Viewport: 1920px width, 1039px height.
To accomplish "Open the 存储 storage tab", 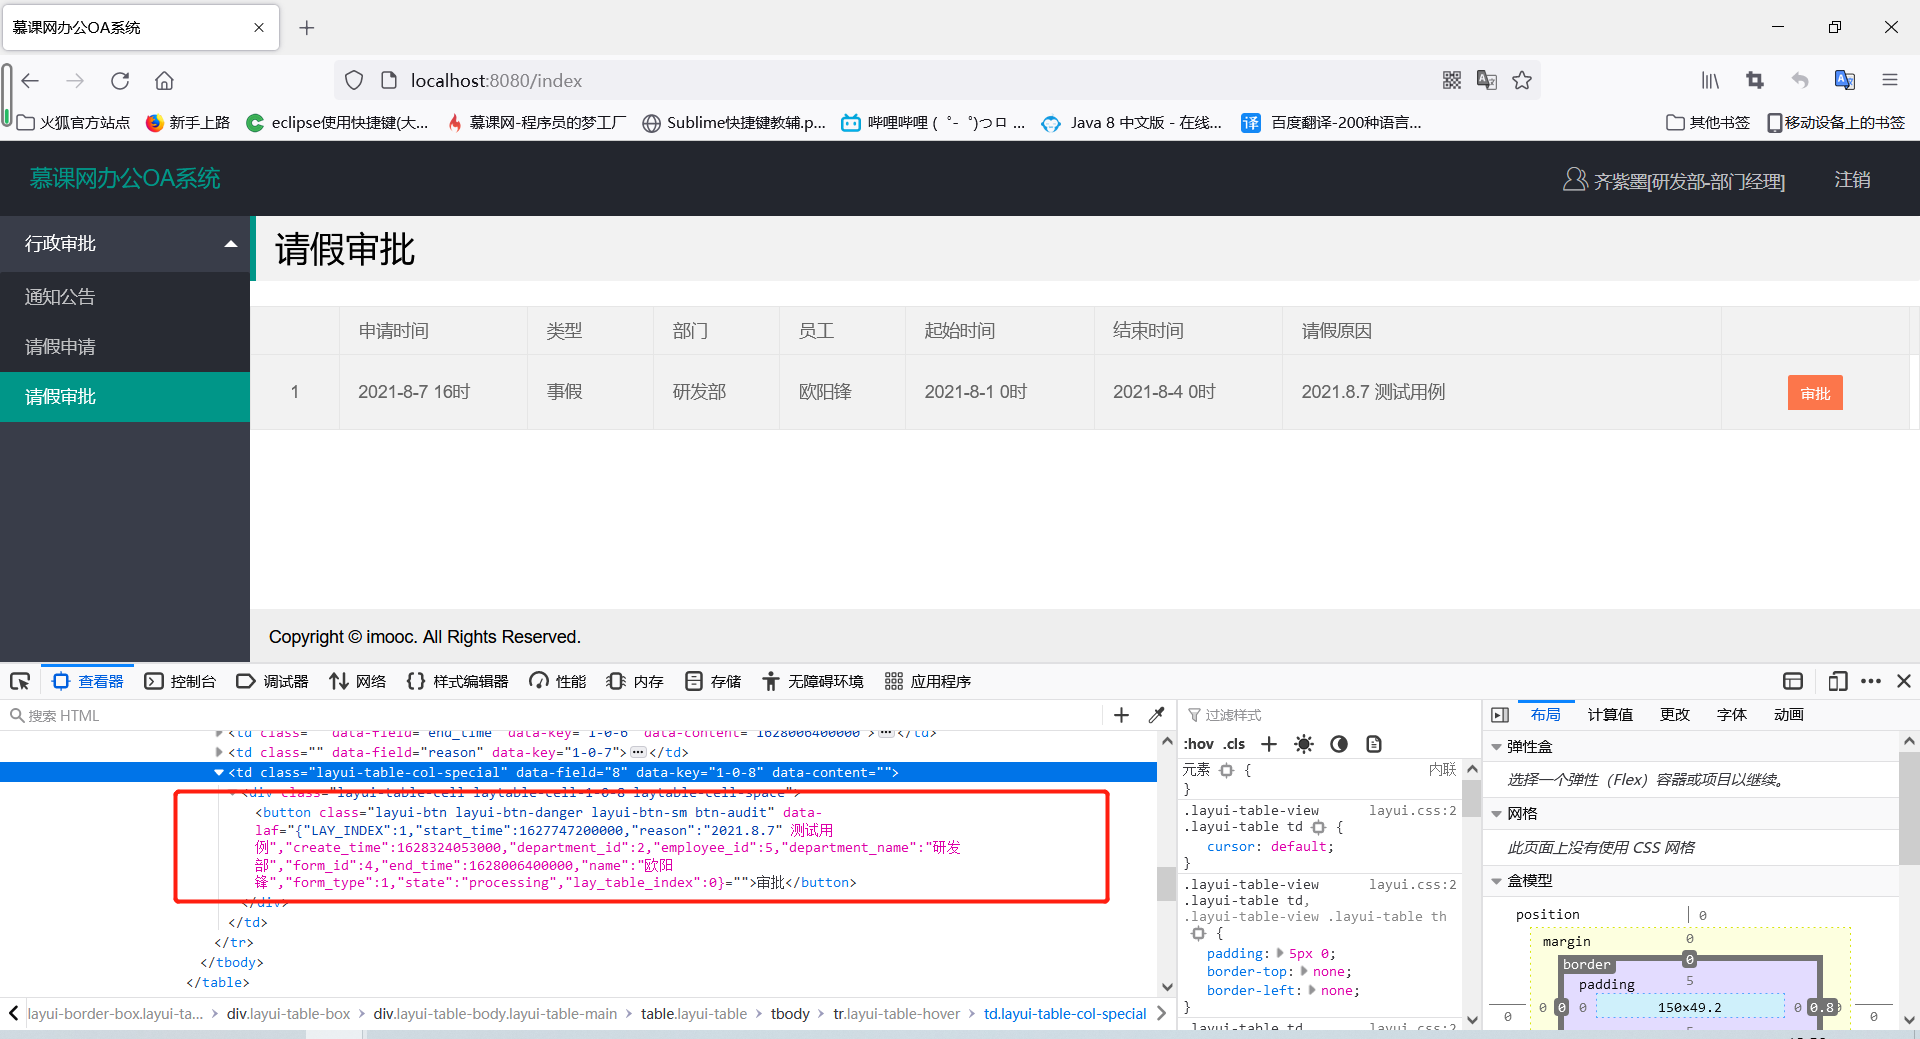I will pos(713,681).
